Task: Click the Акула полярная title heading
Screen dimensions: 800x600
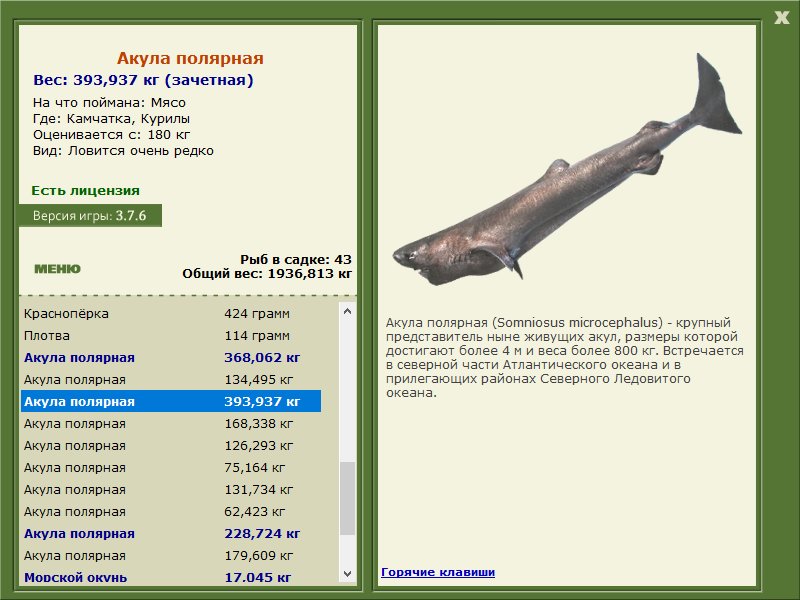Action: coord(190,58)
